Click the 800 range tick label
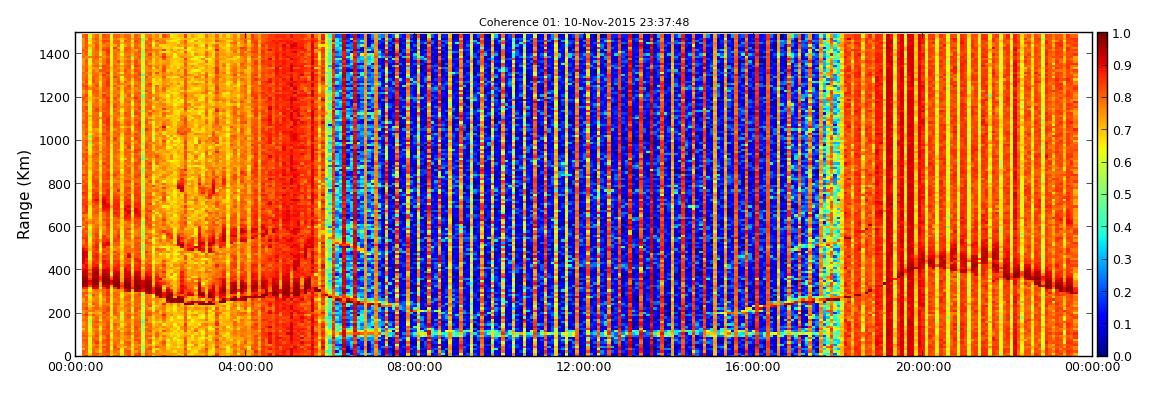The width and height of the screenshot is (1150, 407). point(59,184)
